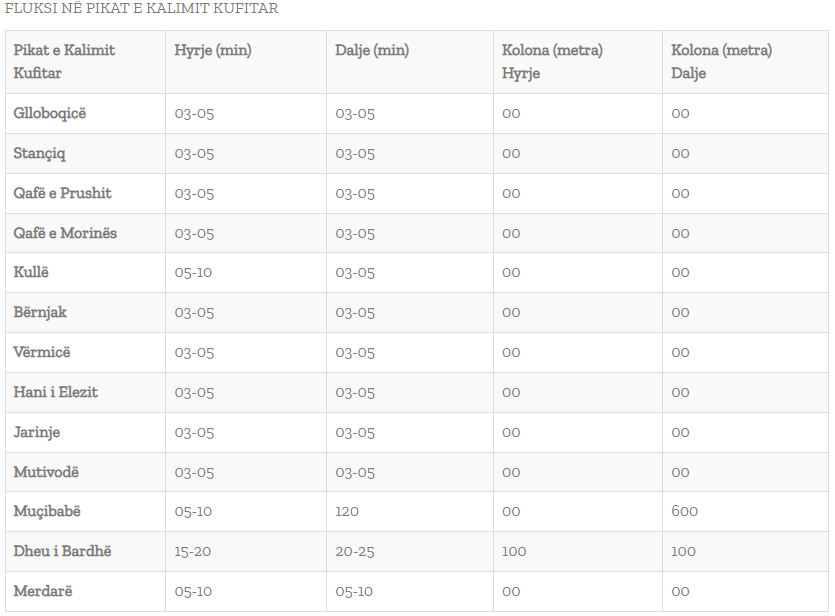The width and height of the screenshot is (835, 616).
Task: Click the Hyrje (min) column header
Action: click(213, 51)
